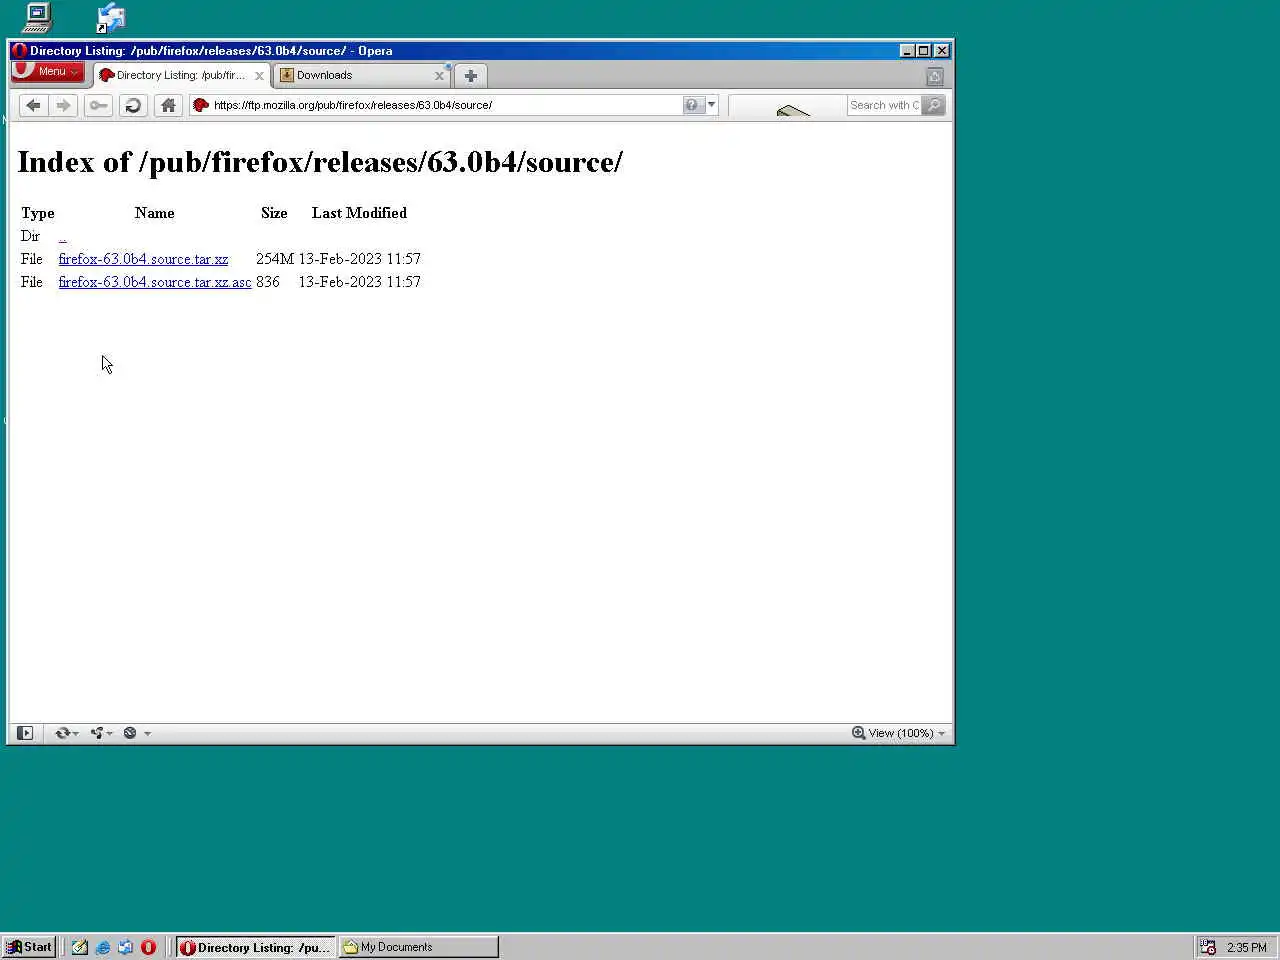Select the Directory Listing taskbar button

(256, 947)
